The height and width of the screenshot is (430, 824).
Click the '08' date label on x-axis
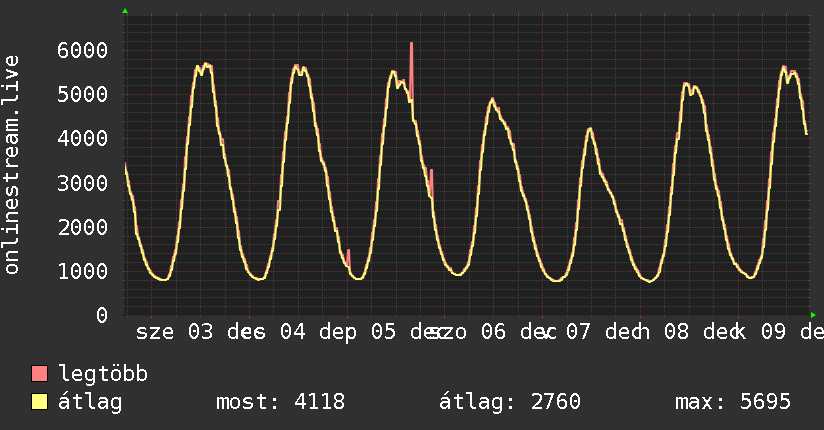676,332
